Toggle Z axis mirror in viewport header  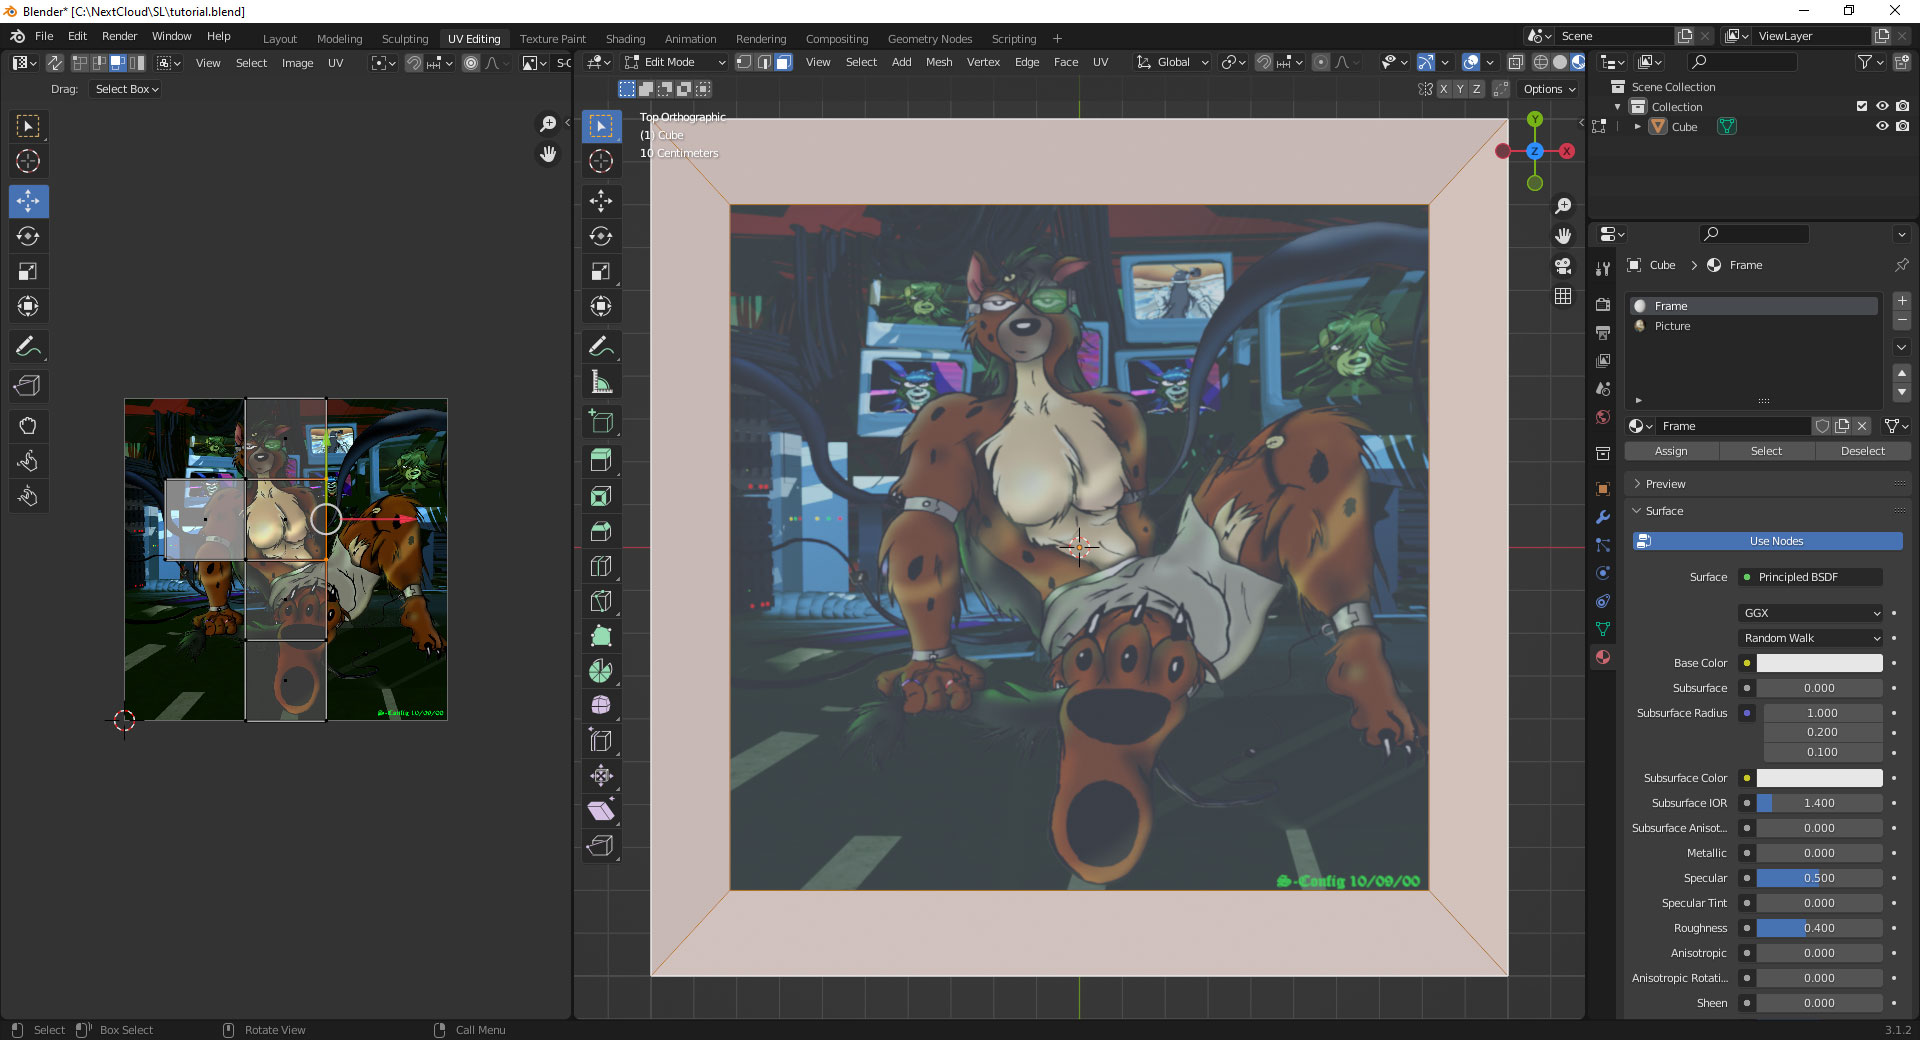[1477, 89]
